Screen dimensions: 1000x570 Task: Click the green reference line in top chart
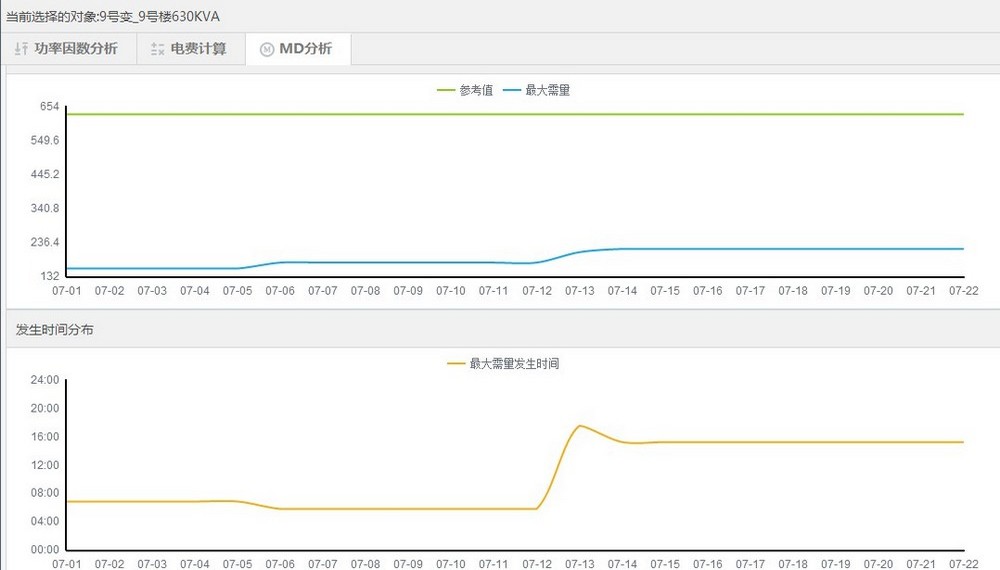point(500,114)
